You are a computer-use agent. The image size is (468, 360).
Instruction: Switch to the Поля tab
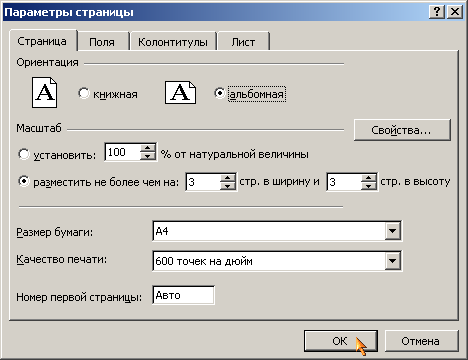(102, 42)
